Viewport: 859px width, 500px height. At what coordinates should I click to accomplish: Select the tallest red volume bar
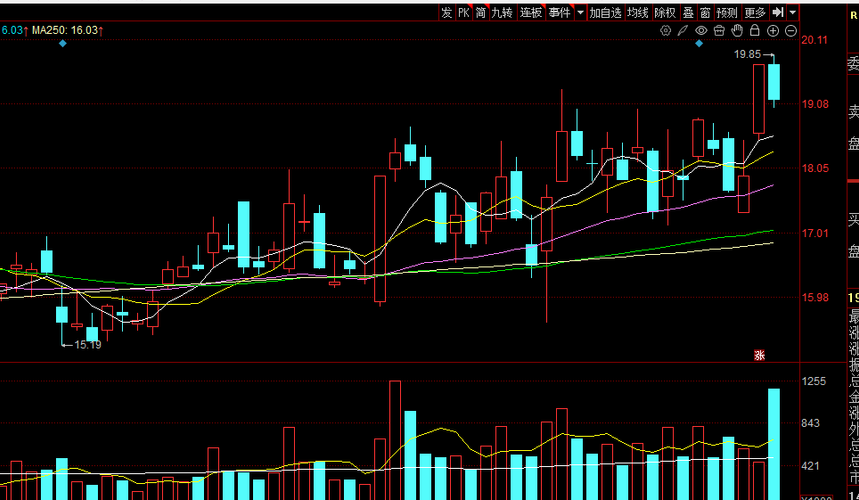coord(394,440)
